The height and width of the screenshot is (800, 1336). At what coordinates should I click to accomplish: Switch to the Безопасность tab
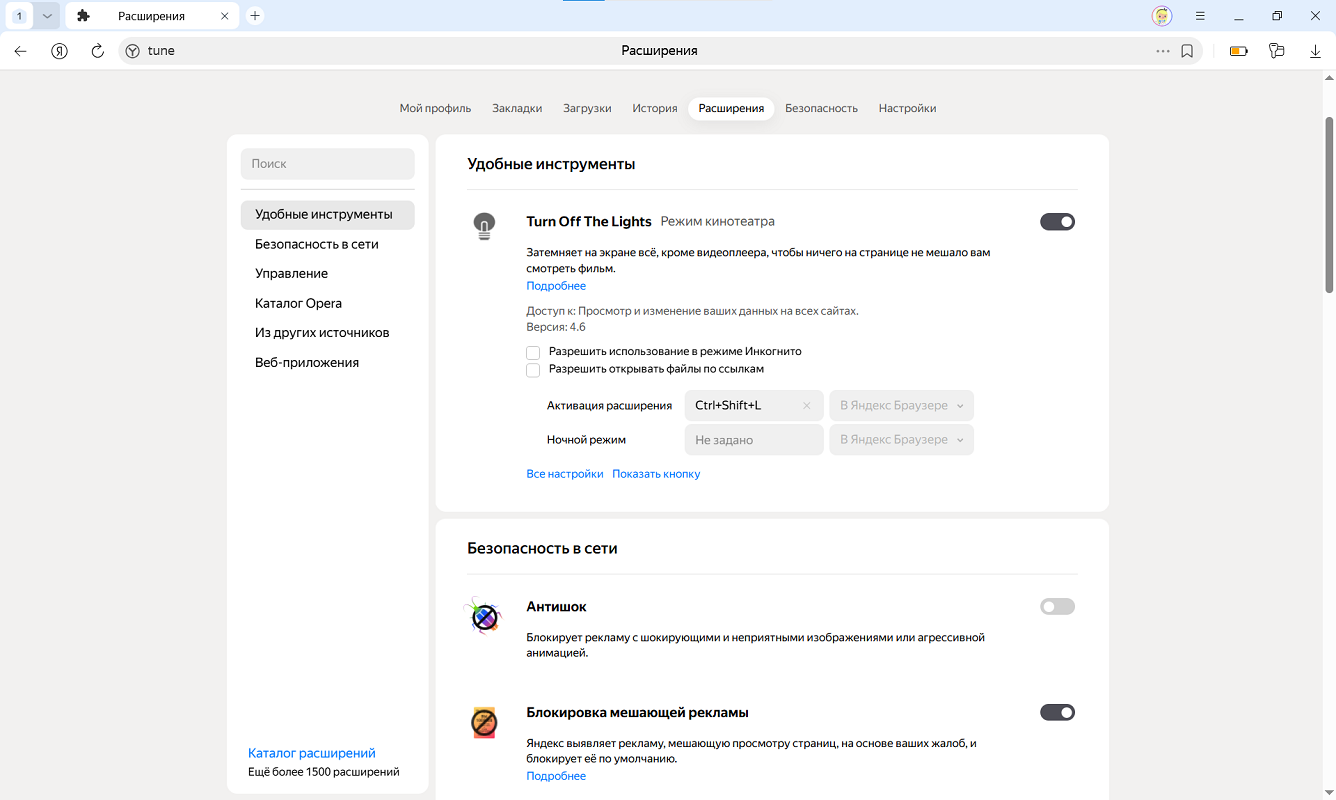point(821,108)
